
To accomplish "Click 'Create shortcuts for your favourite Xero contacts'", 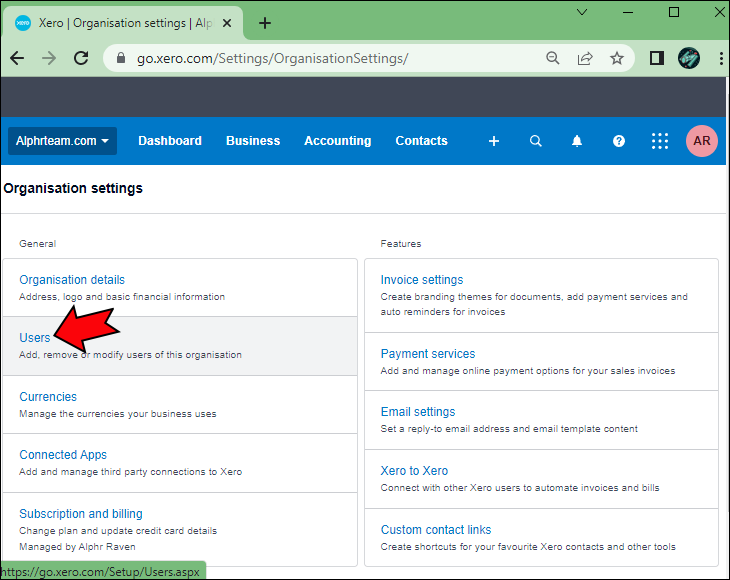I will 528,546.
